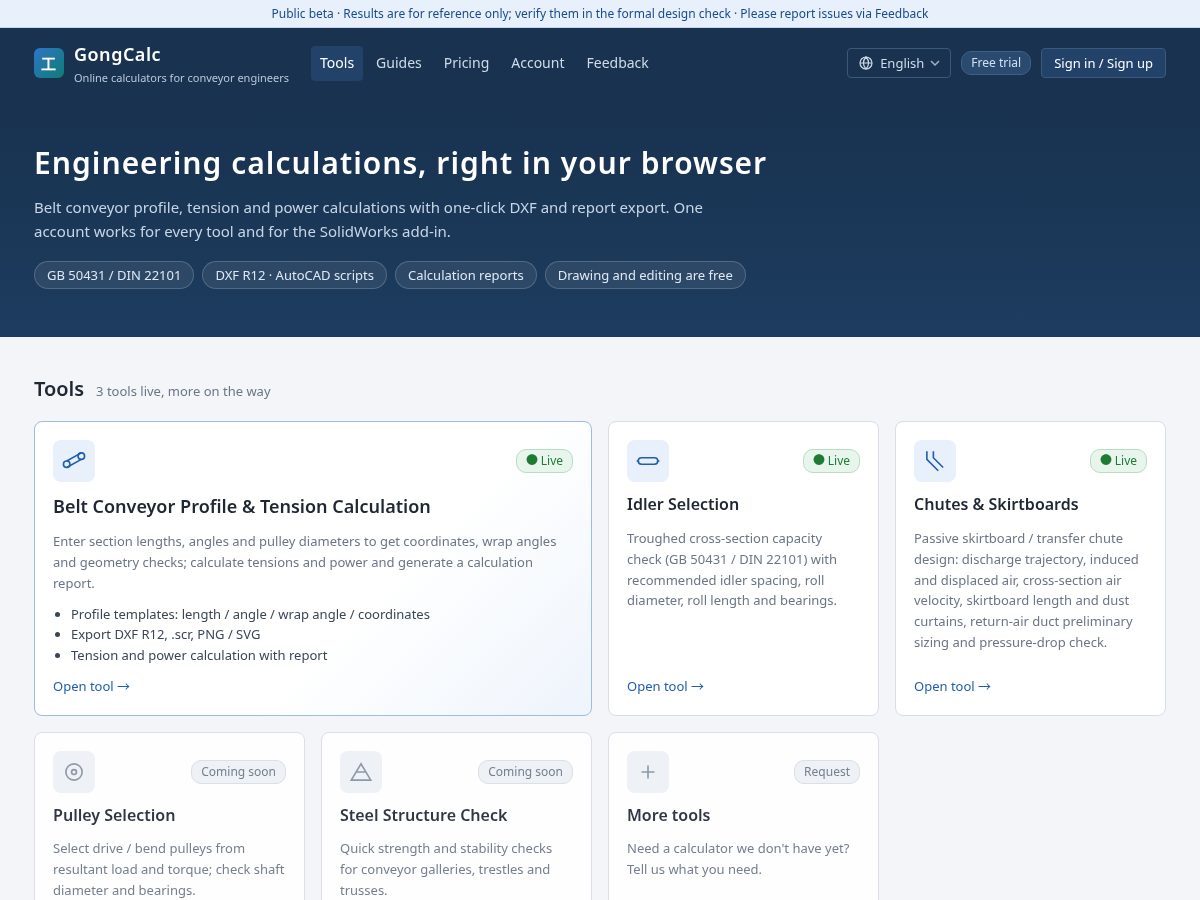This screenshot has height=900, width=1200.
Task: Open the English language dropdown
Action: pyautogui.click(x=899, y=63)
